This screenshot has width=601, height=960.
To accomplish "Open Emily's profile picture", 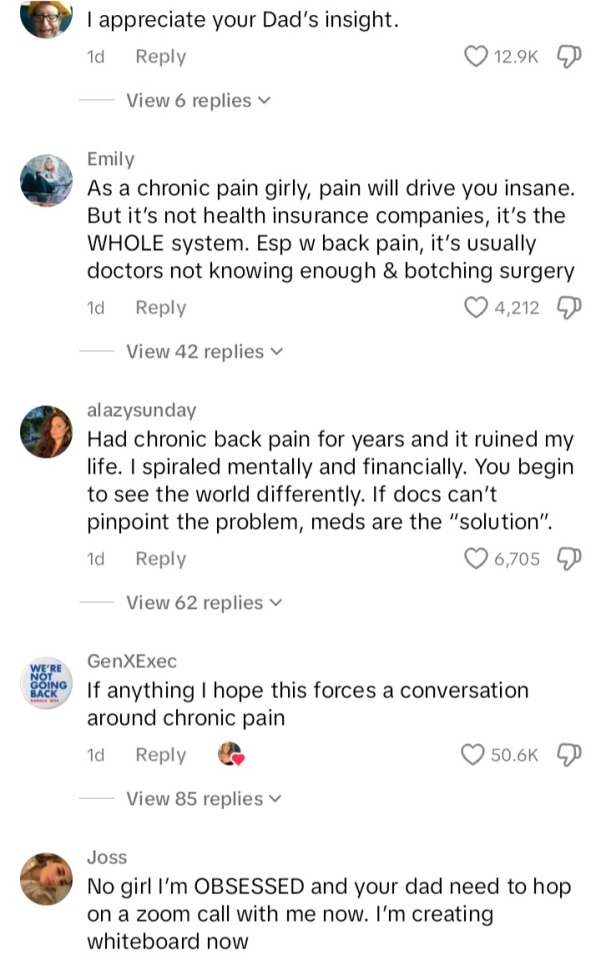I will coord(46,180).
